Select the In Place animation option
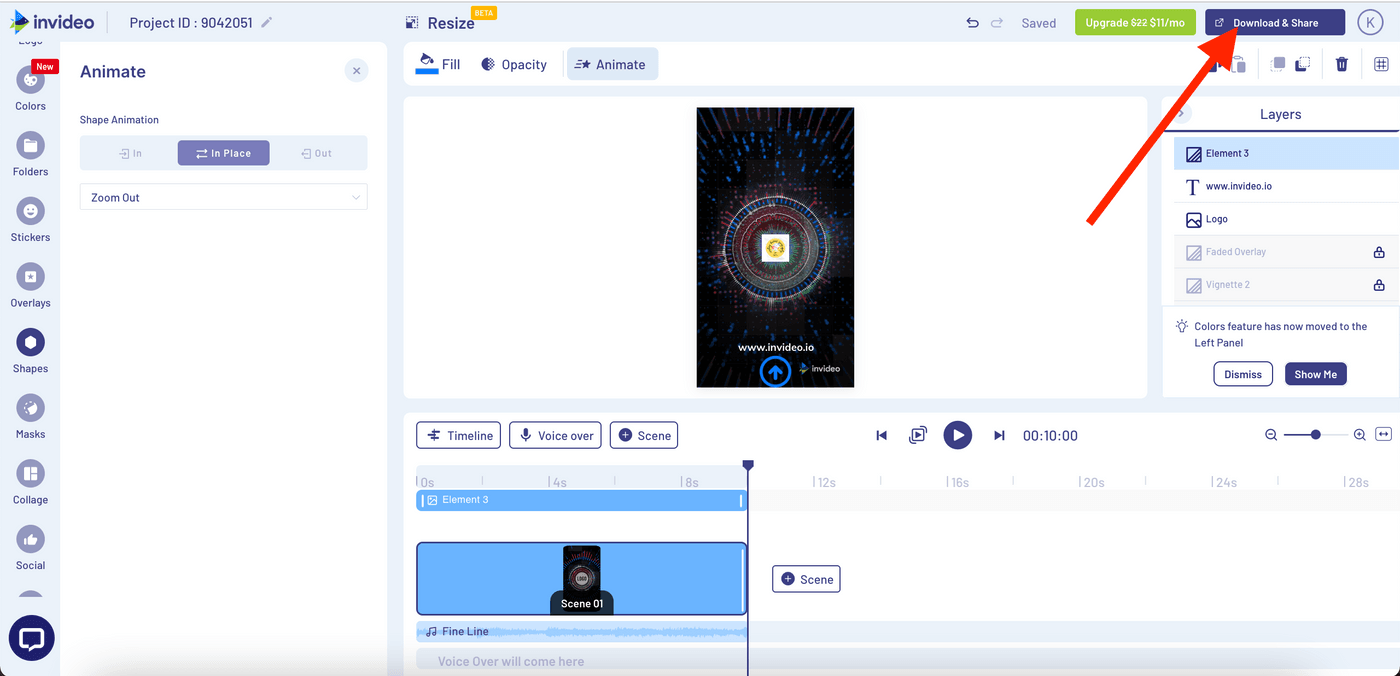Viewport: 1400px width, 676px height. [x=223, y=153]
